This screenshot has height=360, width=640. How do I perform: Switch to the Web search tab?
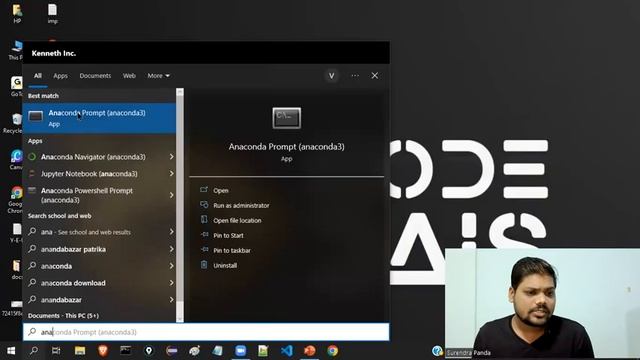pos(129,76)
